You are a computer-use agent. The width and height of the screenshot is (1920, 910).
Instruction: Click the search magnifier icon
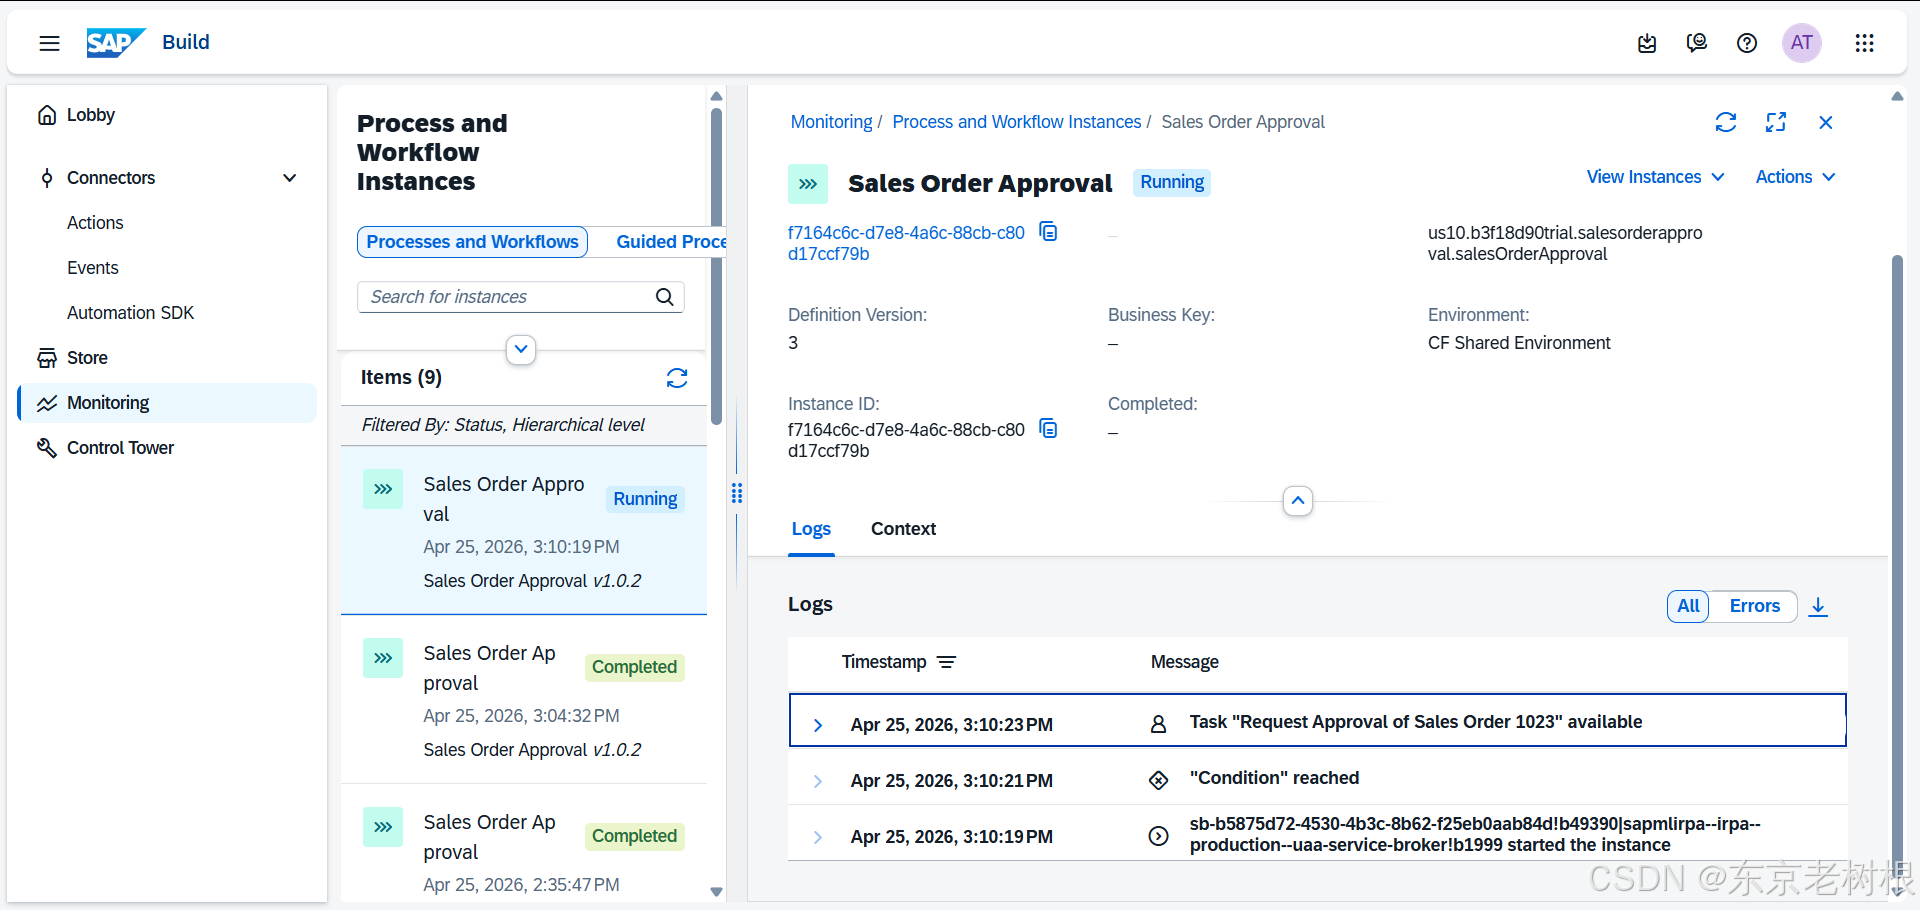coord(665,297)
